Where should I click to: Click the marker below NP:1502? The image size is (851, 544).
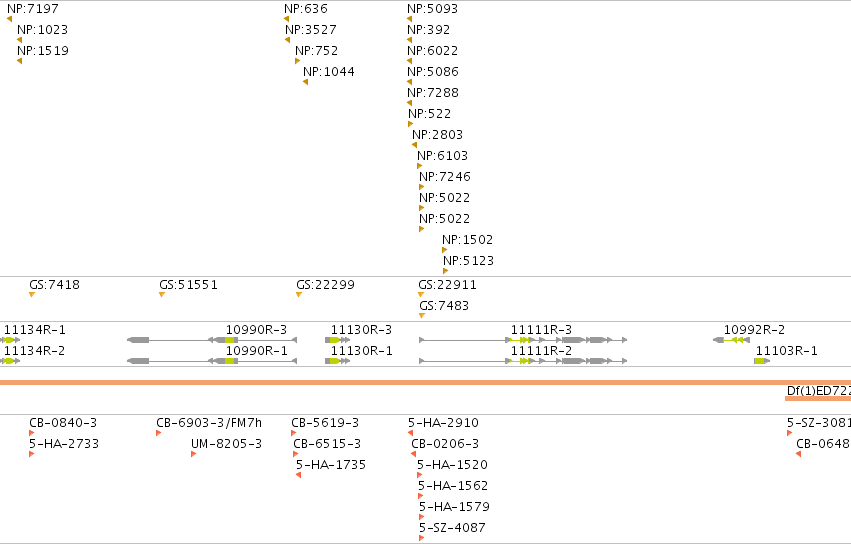444,250
